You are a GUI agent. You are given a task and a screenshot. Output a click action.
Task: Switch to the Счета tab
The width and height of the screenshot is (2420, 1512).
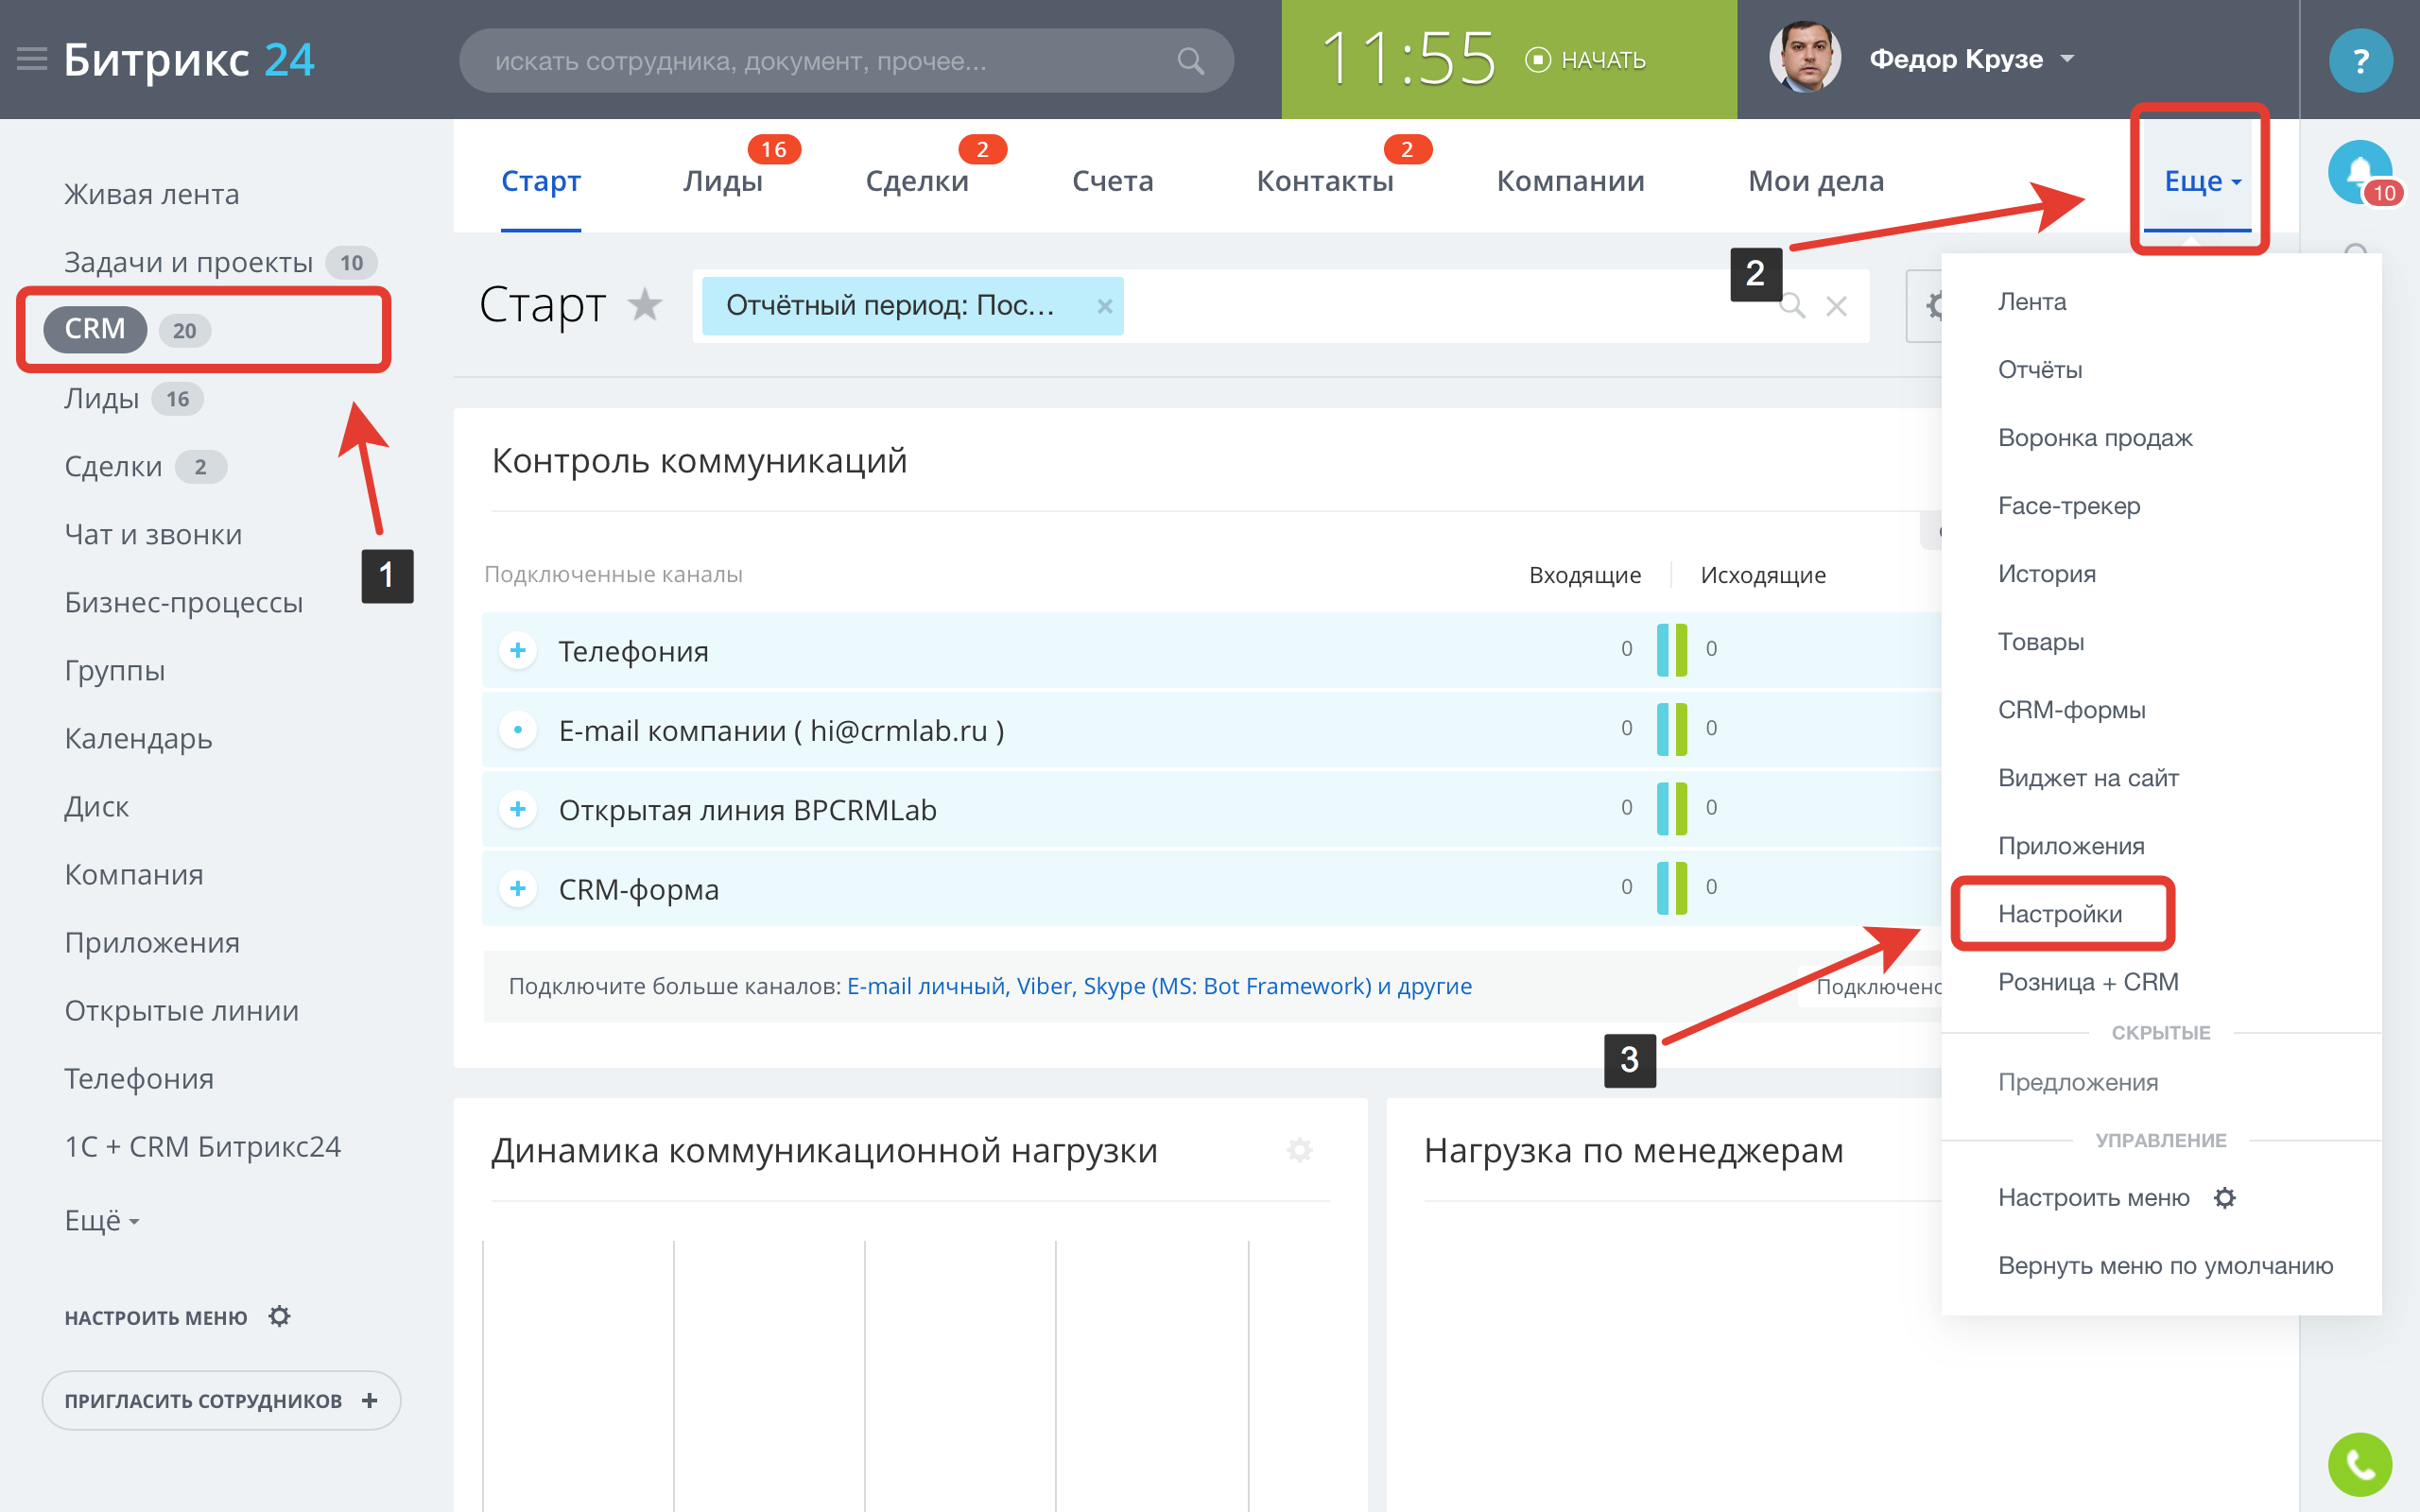1113,181
